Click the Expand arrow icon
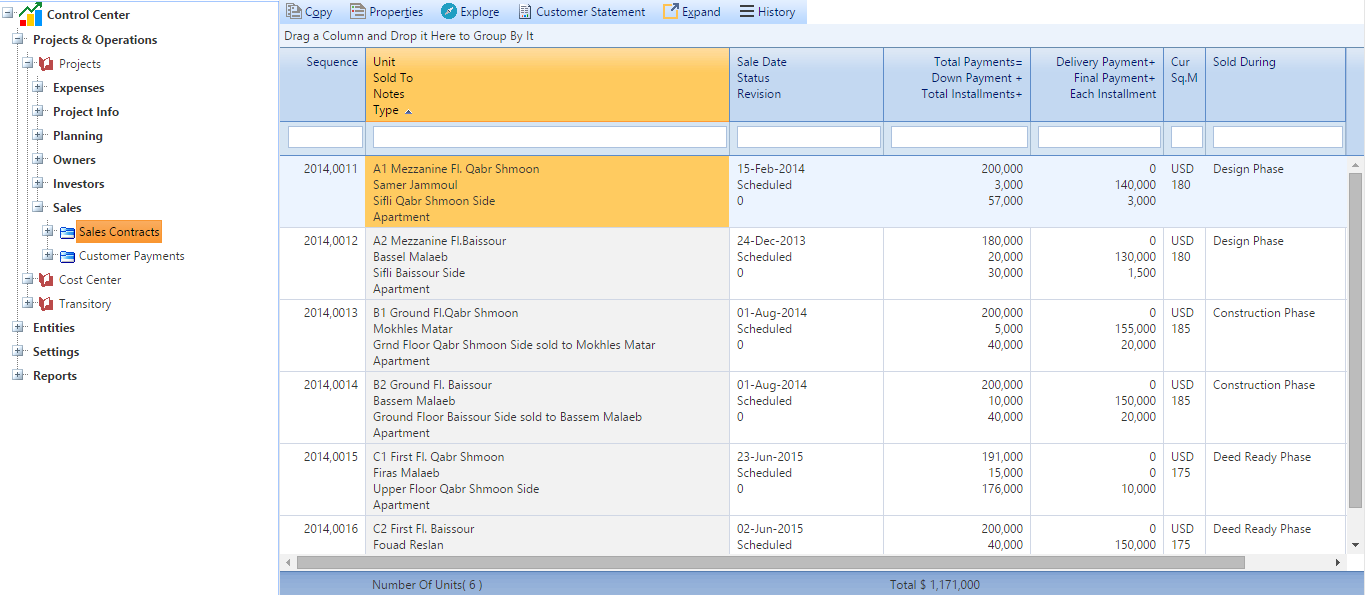 click(671, 12)
